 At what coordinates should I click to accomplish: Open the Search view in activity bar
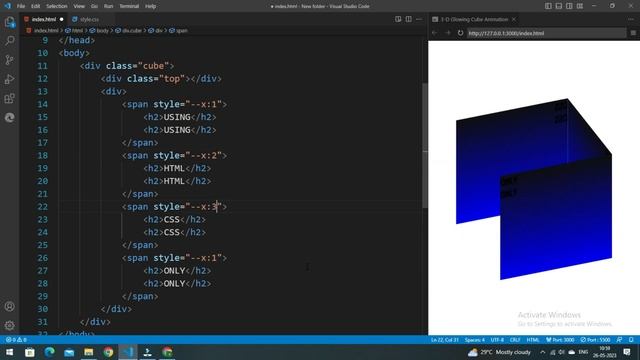click(x=9, y=40)
